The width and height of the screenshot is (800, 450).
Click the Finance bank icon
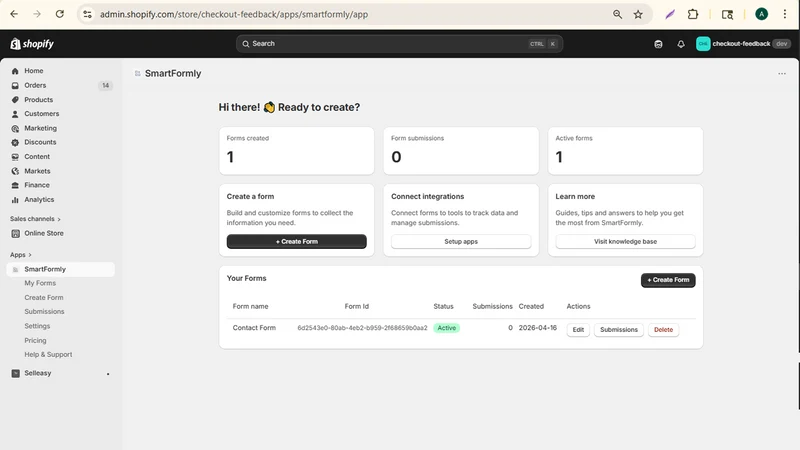(x=15, y=185)
